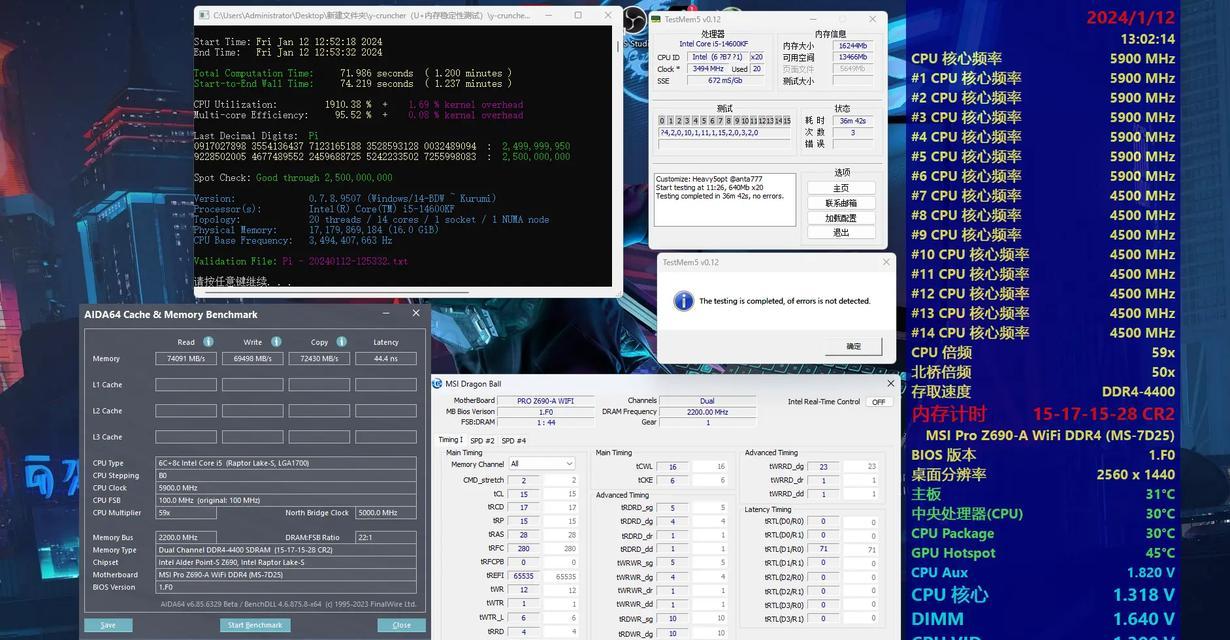1230x640 pixels.
Task: Click the TestMem5 memory size 16244Mb field
Action: (853, 46)
